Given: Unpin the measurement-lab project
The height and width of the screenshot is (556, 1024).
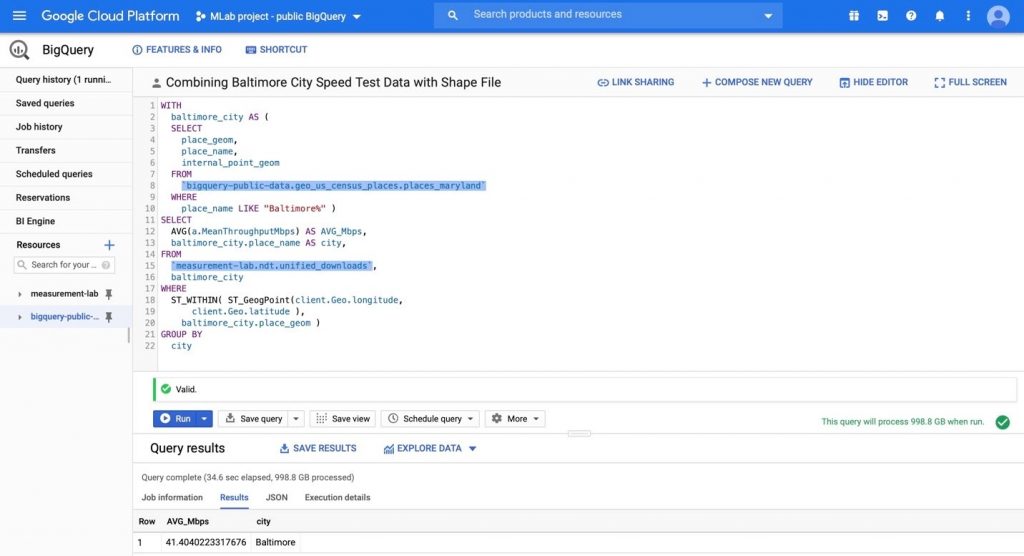Looking at the screenshot, I should point(109,294).
